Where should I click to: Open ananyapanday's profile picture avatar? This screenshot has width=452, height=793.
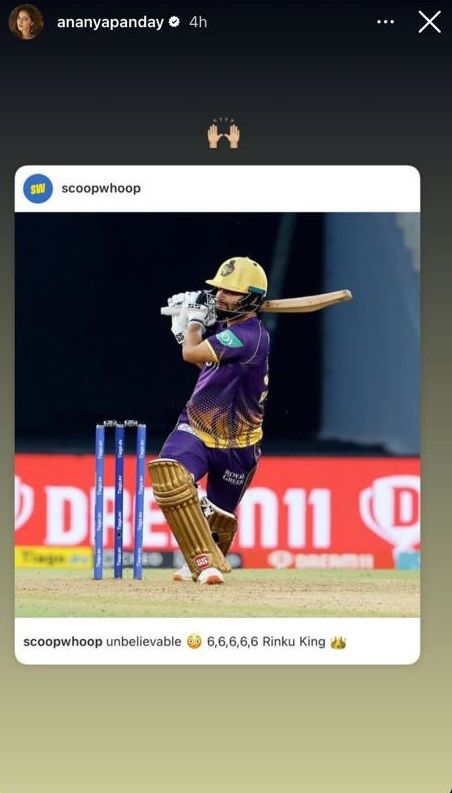coord(26,22)
